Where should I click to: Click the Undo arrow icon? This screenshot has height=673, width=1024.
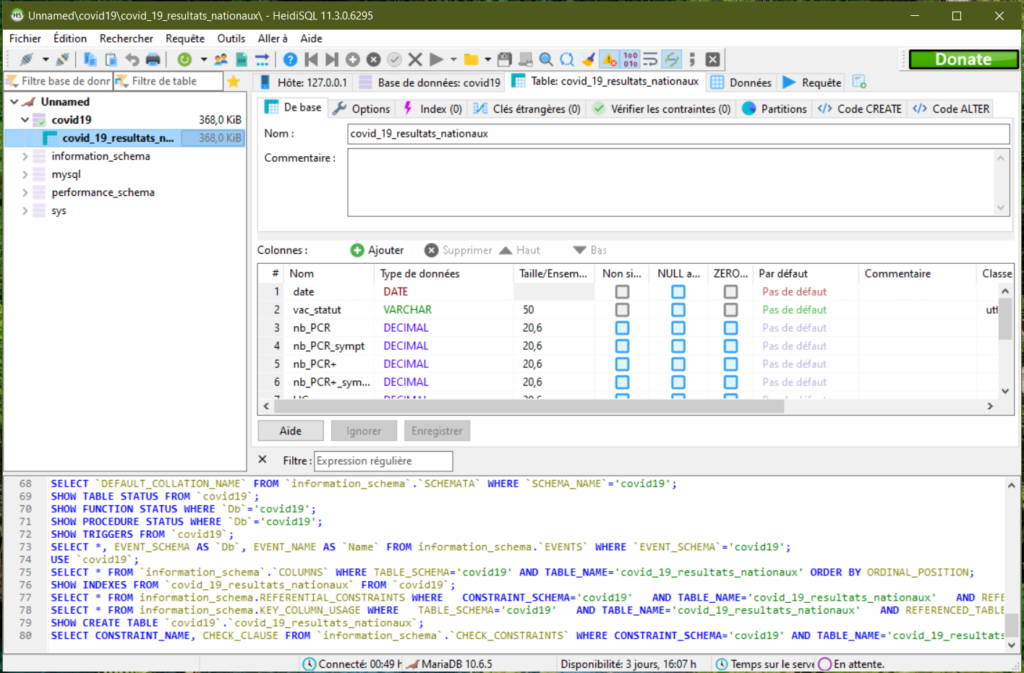pos(132,60)
